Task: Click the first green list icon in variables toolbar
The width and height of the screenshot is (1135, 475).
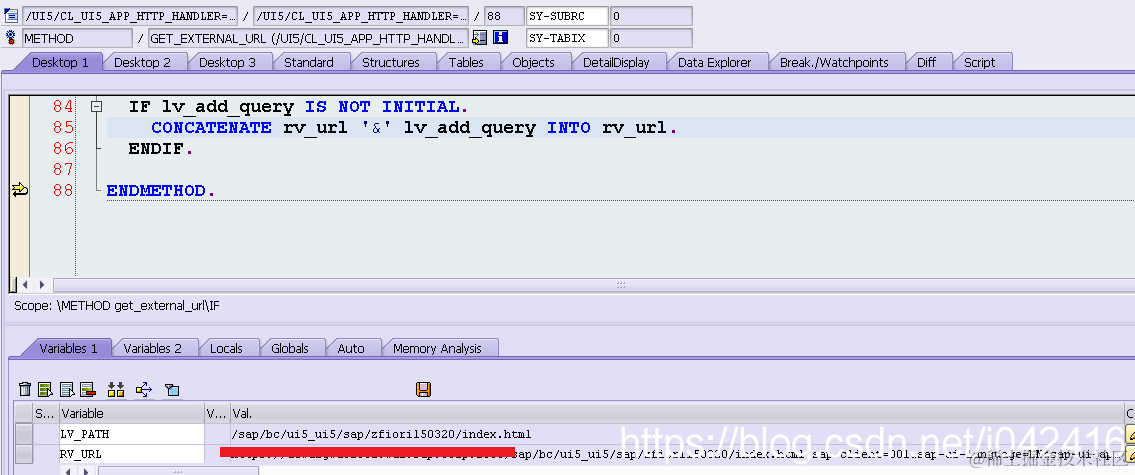Action: pyautogui.click(x=46, y=390)
